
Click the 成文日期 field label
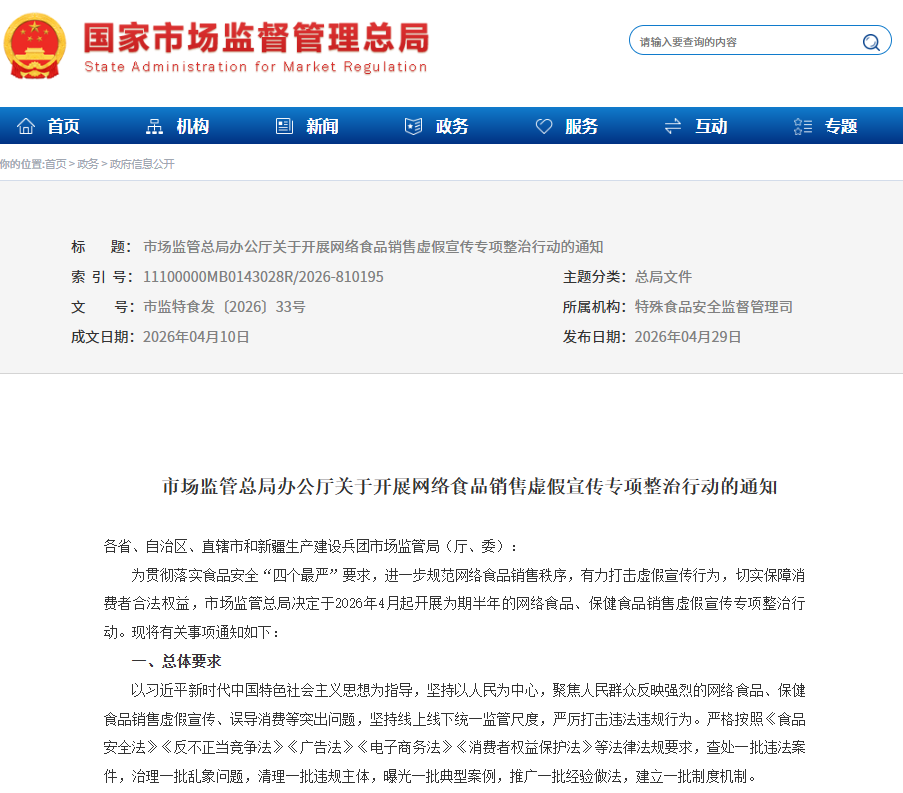(103, 337)
